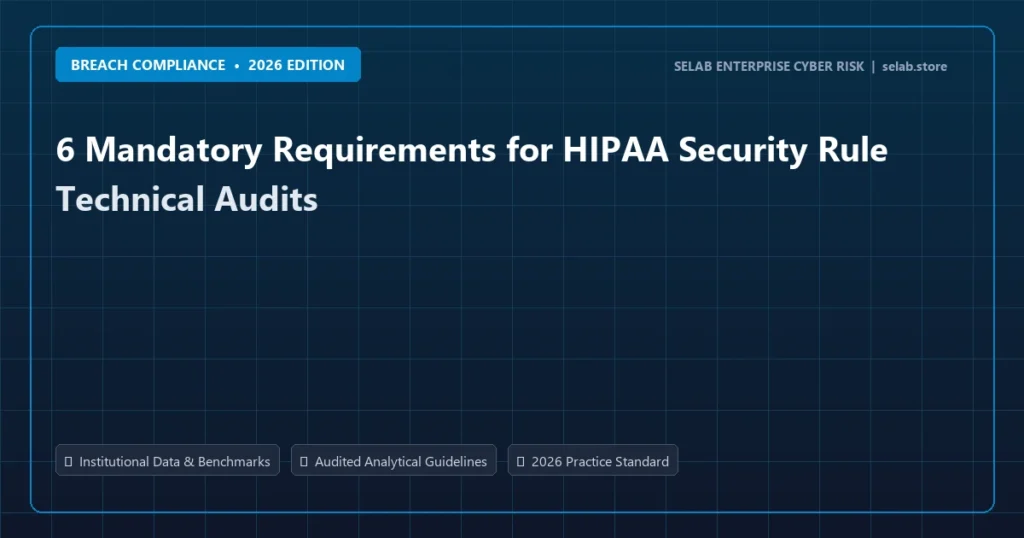Screen dimensions: 1024x538
Task: Click the Audited Analytical Guidelines tag
Action: pyautogui.click(x=394, y=460)
